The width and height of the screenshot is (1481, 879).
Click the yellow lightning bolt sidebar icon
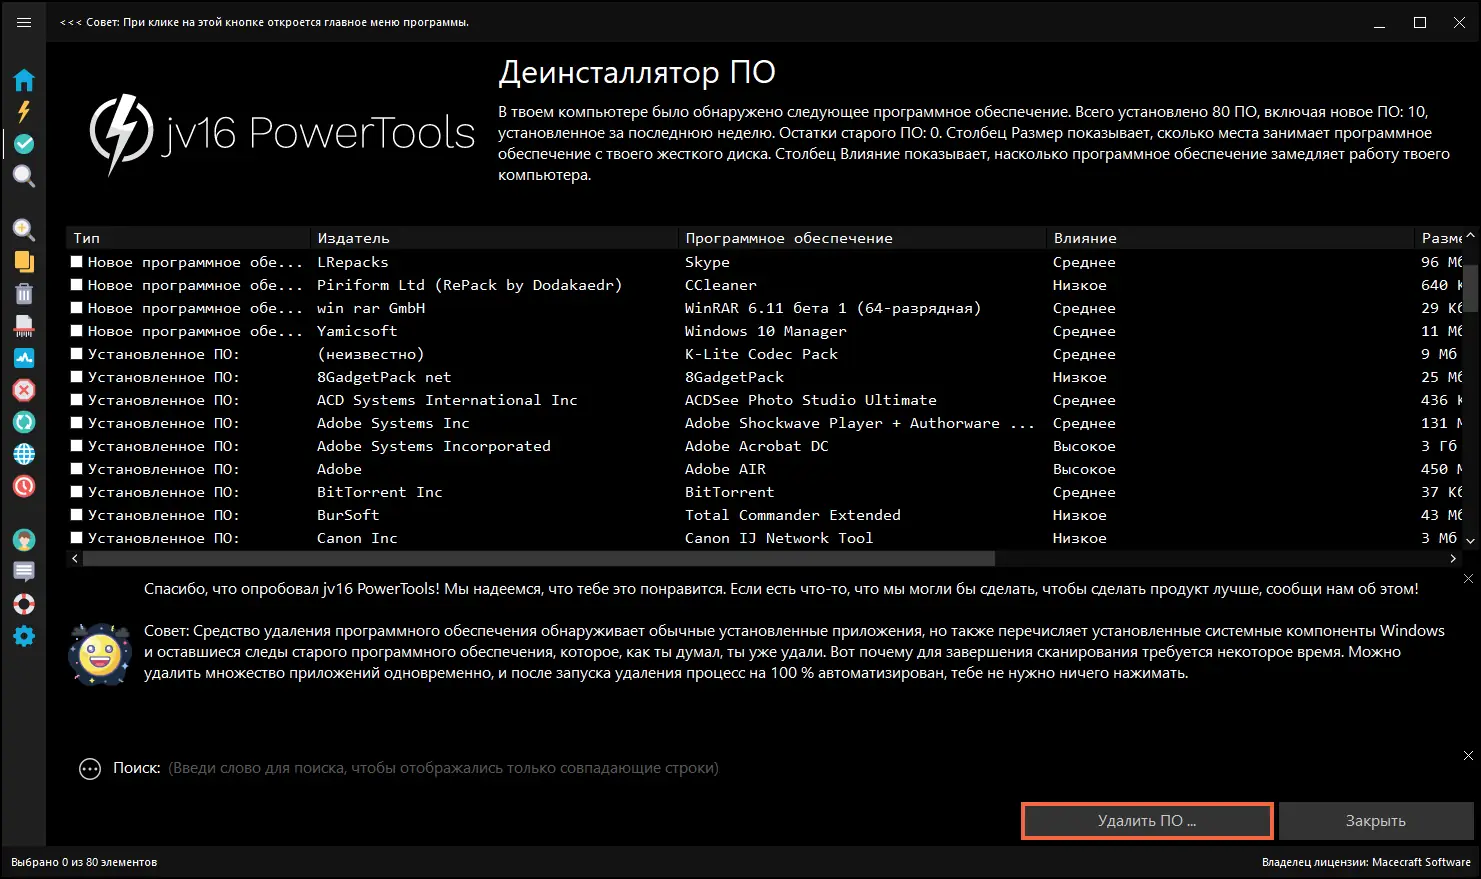click(24, 111)
